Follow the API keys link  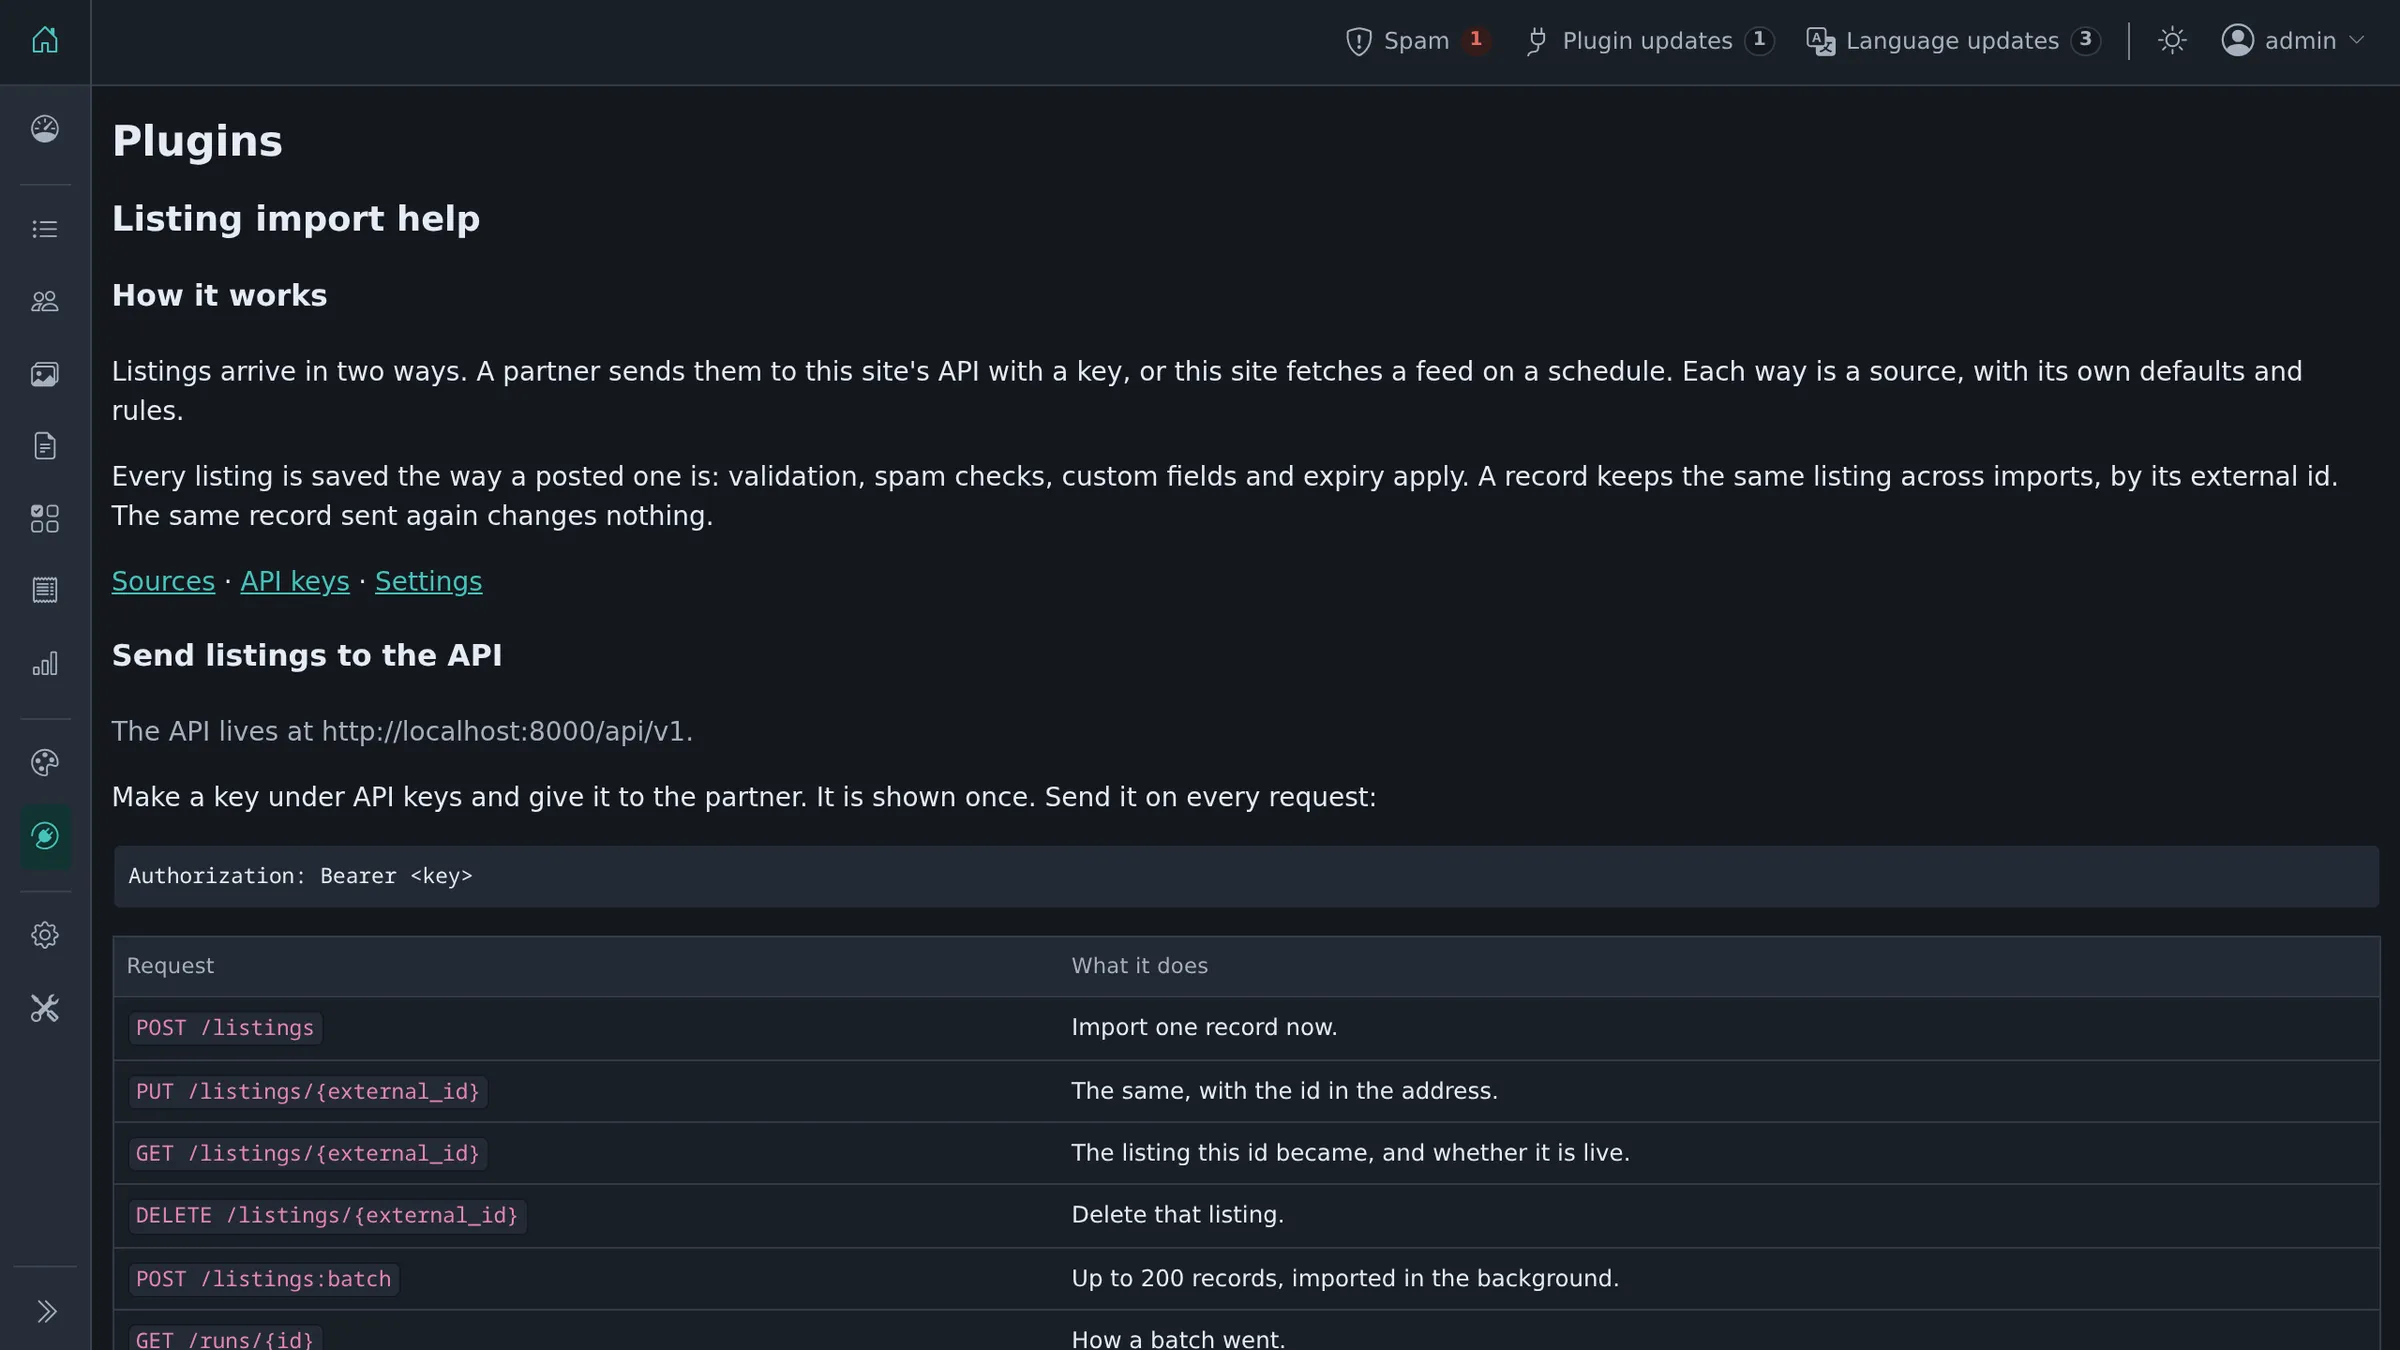click(x=295, y=582)
